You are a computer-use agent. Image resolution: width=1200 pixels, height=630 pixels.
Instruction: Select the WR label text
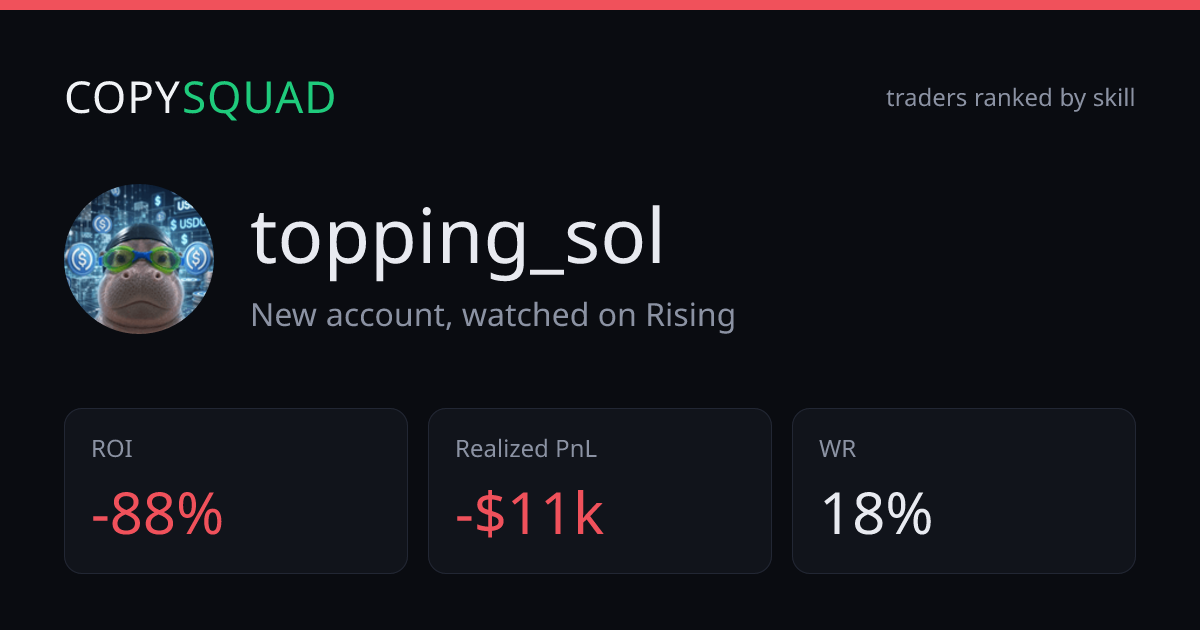click(x=837, y=449)
